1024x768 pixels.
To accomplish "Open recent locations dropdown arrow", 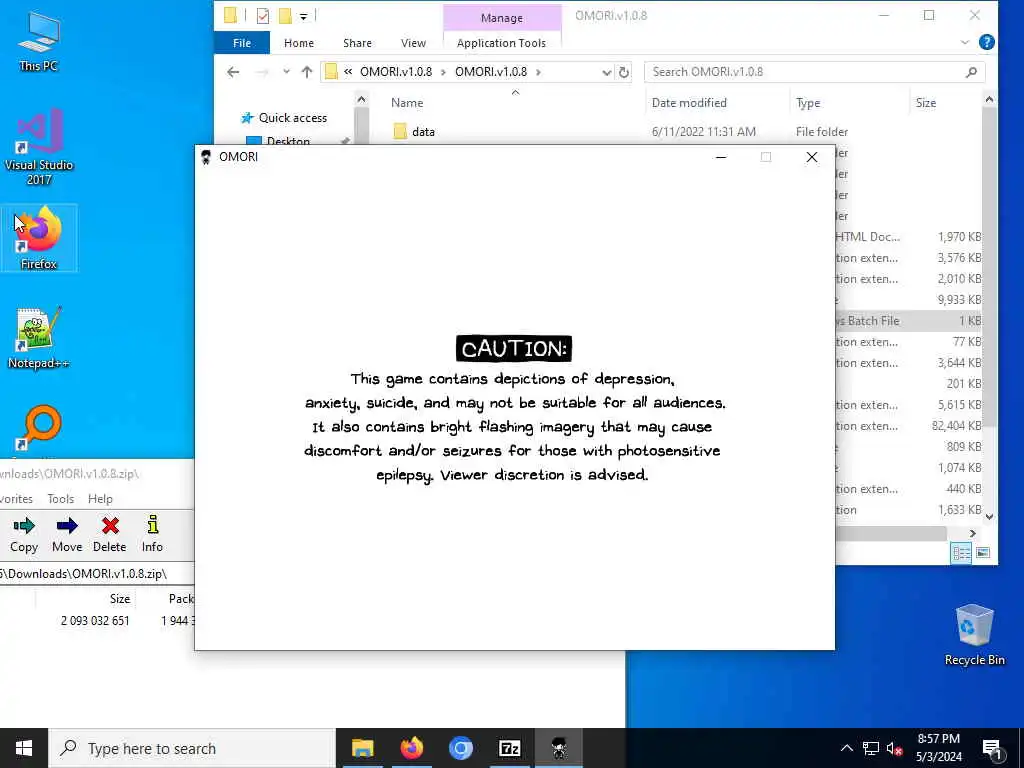I will click(286, 72).
